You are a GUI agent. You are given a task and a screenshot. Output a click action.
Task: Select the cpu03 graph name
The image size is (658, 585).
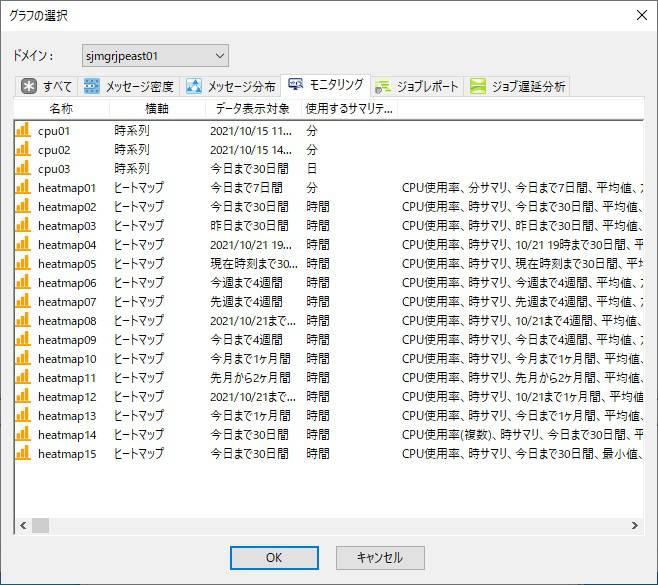[54, 169]
